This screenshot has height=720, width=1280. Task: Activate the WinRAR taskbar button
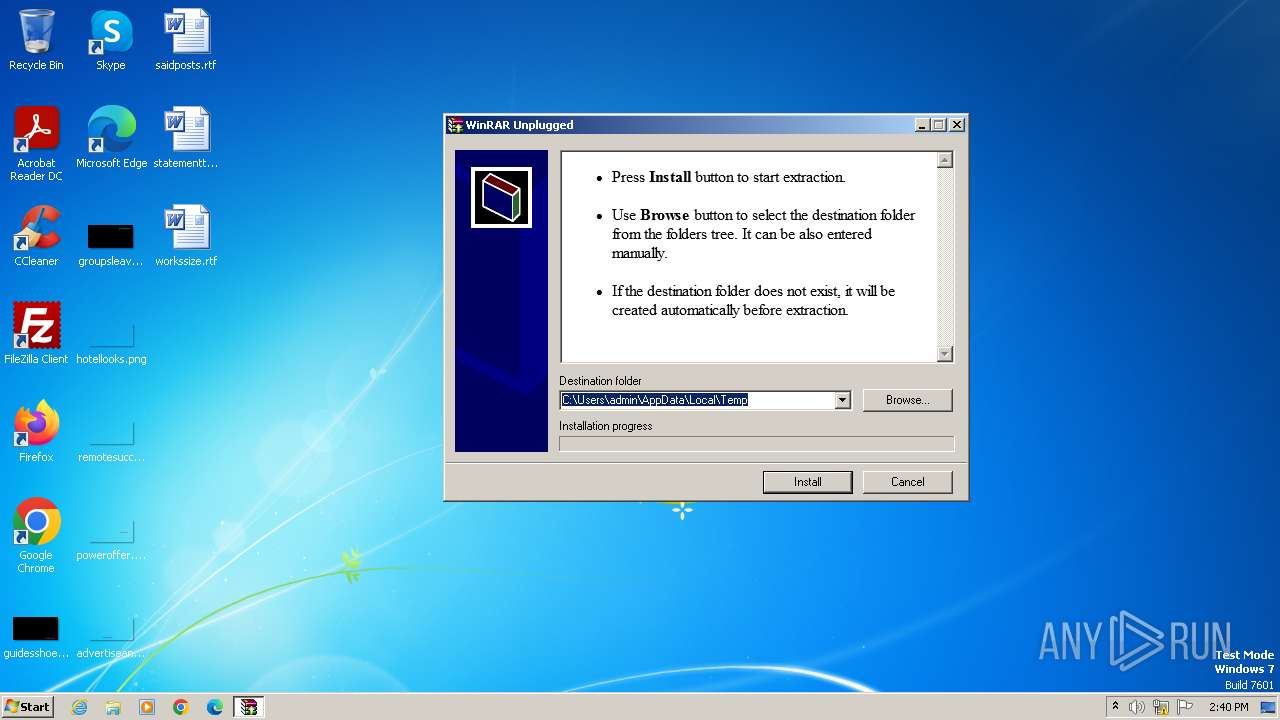coord(248,707)
